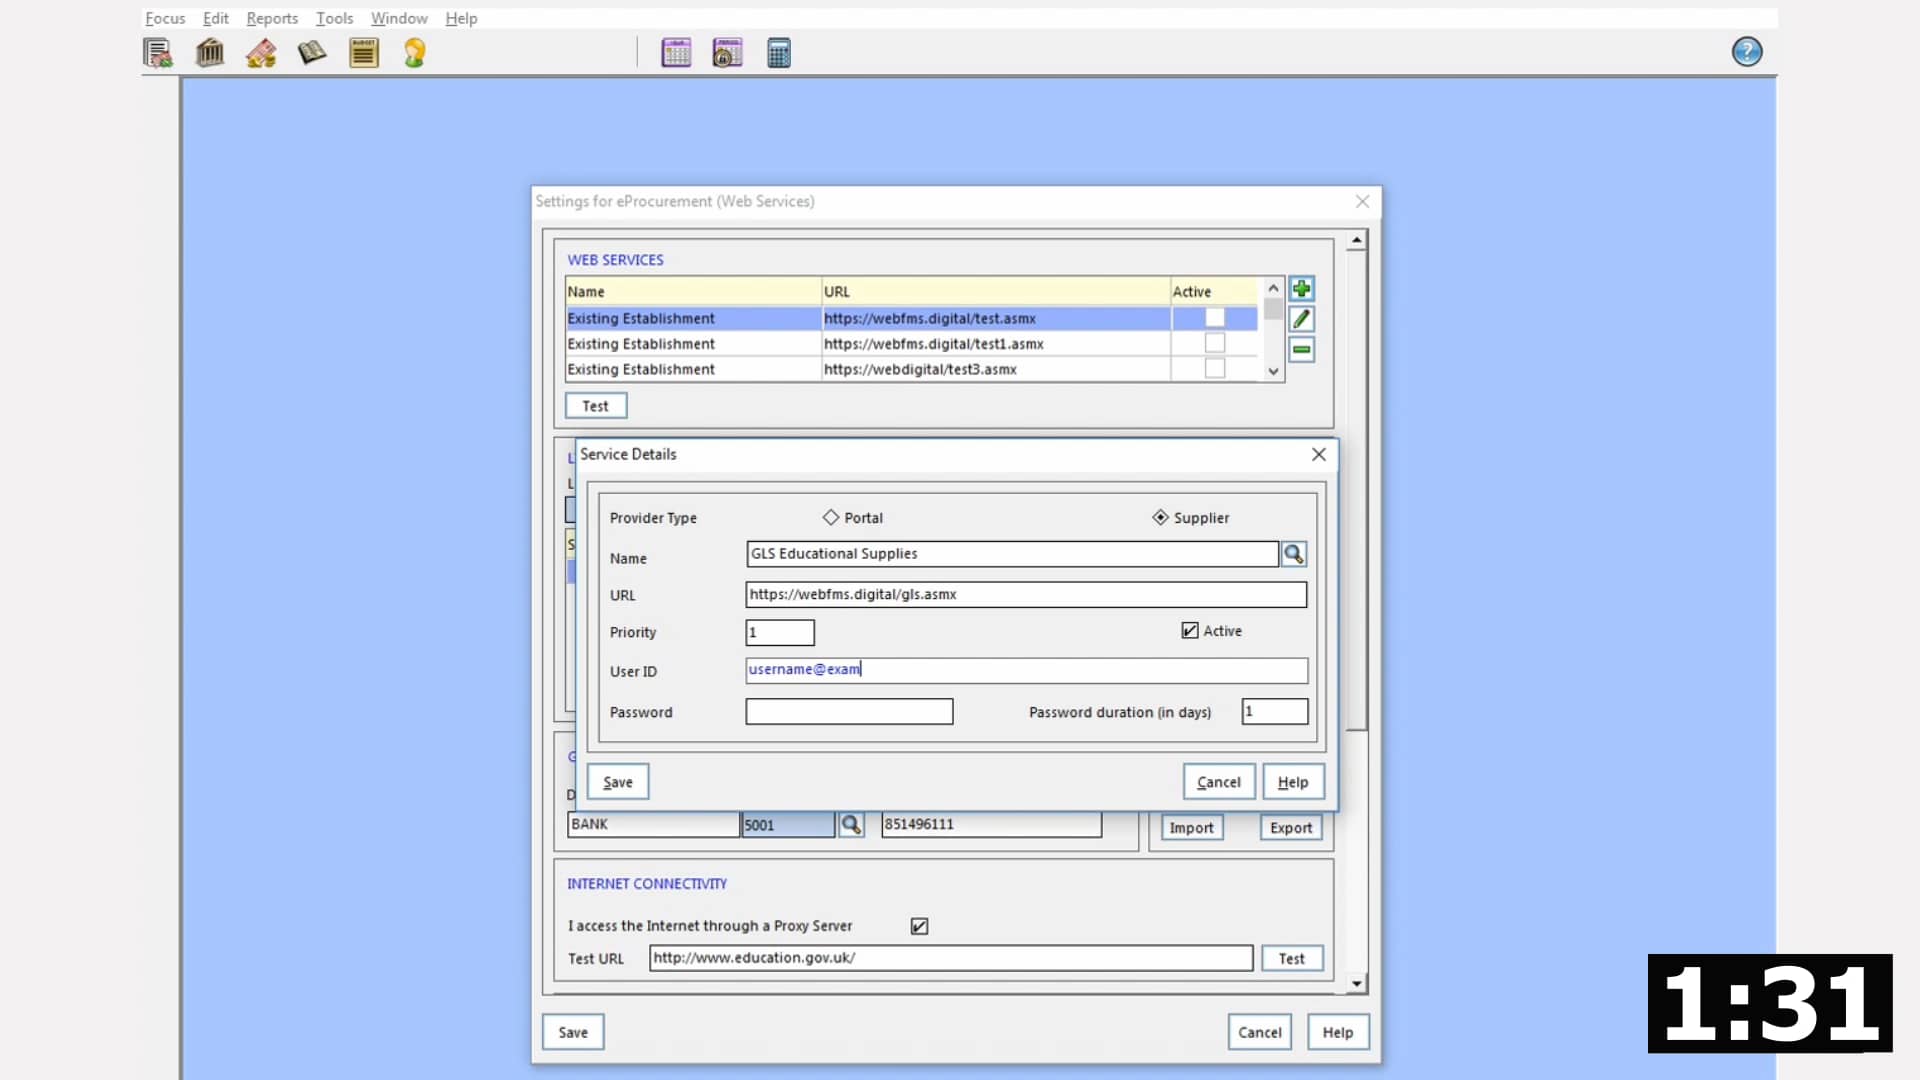Click into the Password input field
The width and height of the screenshot is (1920, 1080).
coord(849,712)
